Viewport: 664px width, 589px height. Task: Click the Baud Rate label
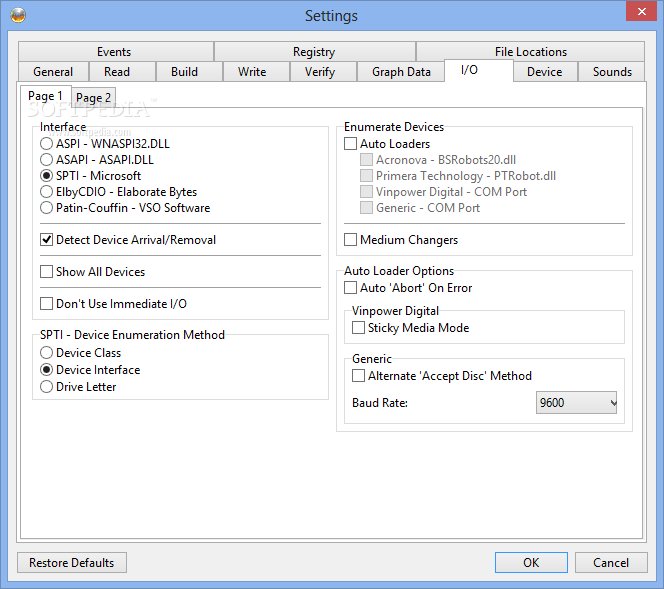pos(379,402)
